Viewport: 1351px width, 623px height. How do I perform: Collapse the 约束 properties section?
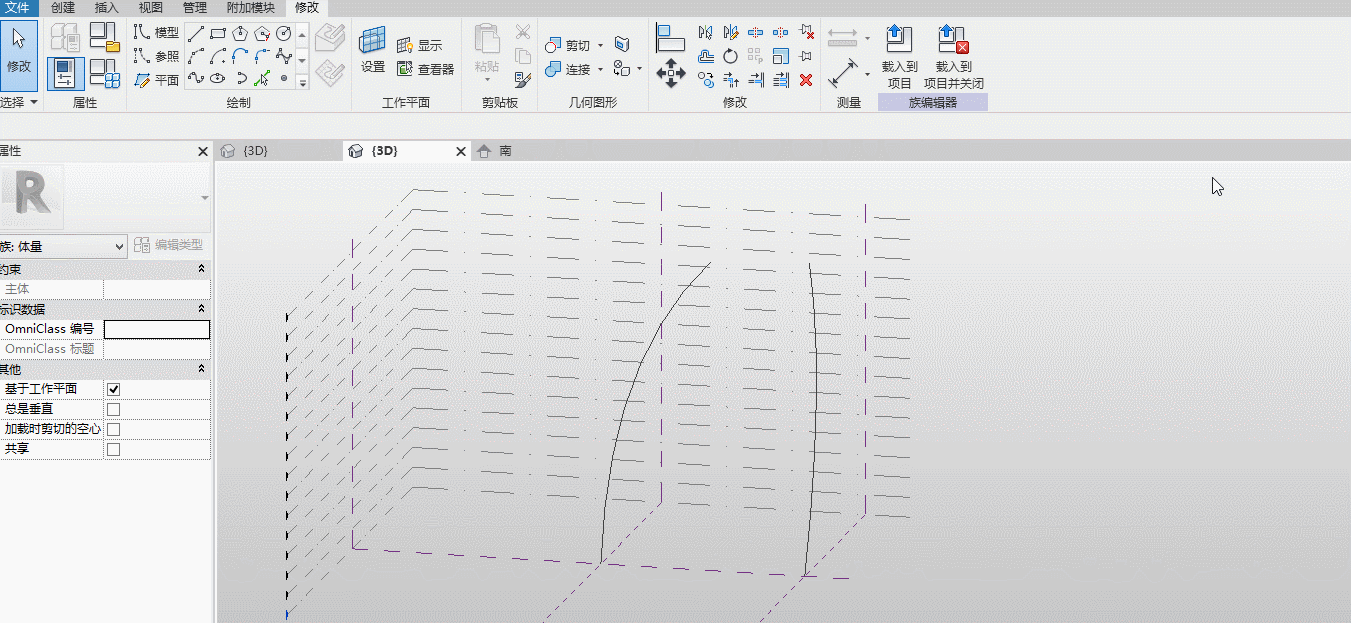click(202, 269)
